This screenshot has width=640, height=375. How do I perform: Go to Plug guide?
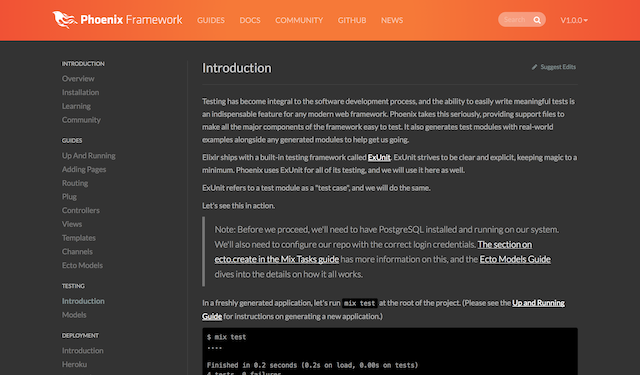tap(69, 197)
